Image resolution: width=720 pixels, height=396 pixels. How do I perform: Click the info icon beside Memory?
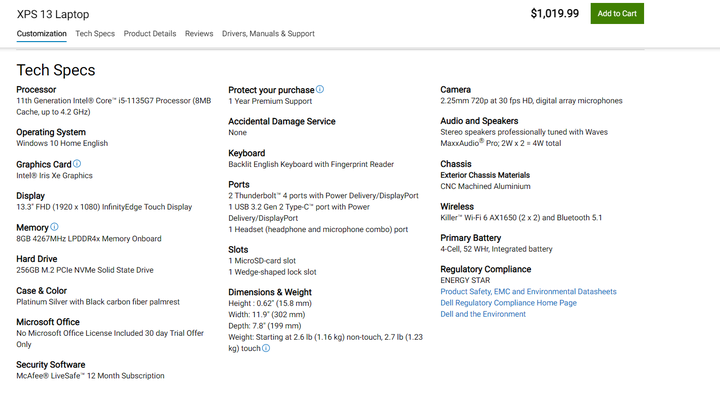(54, 227)
